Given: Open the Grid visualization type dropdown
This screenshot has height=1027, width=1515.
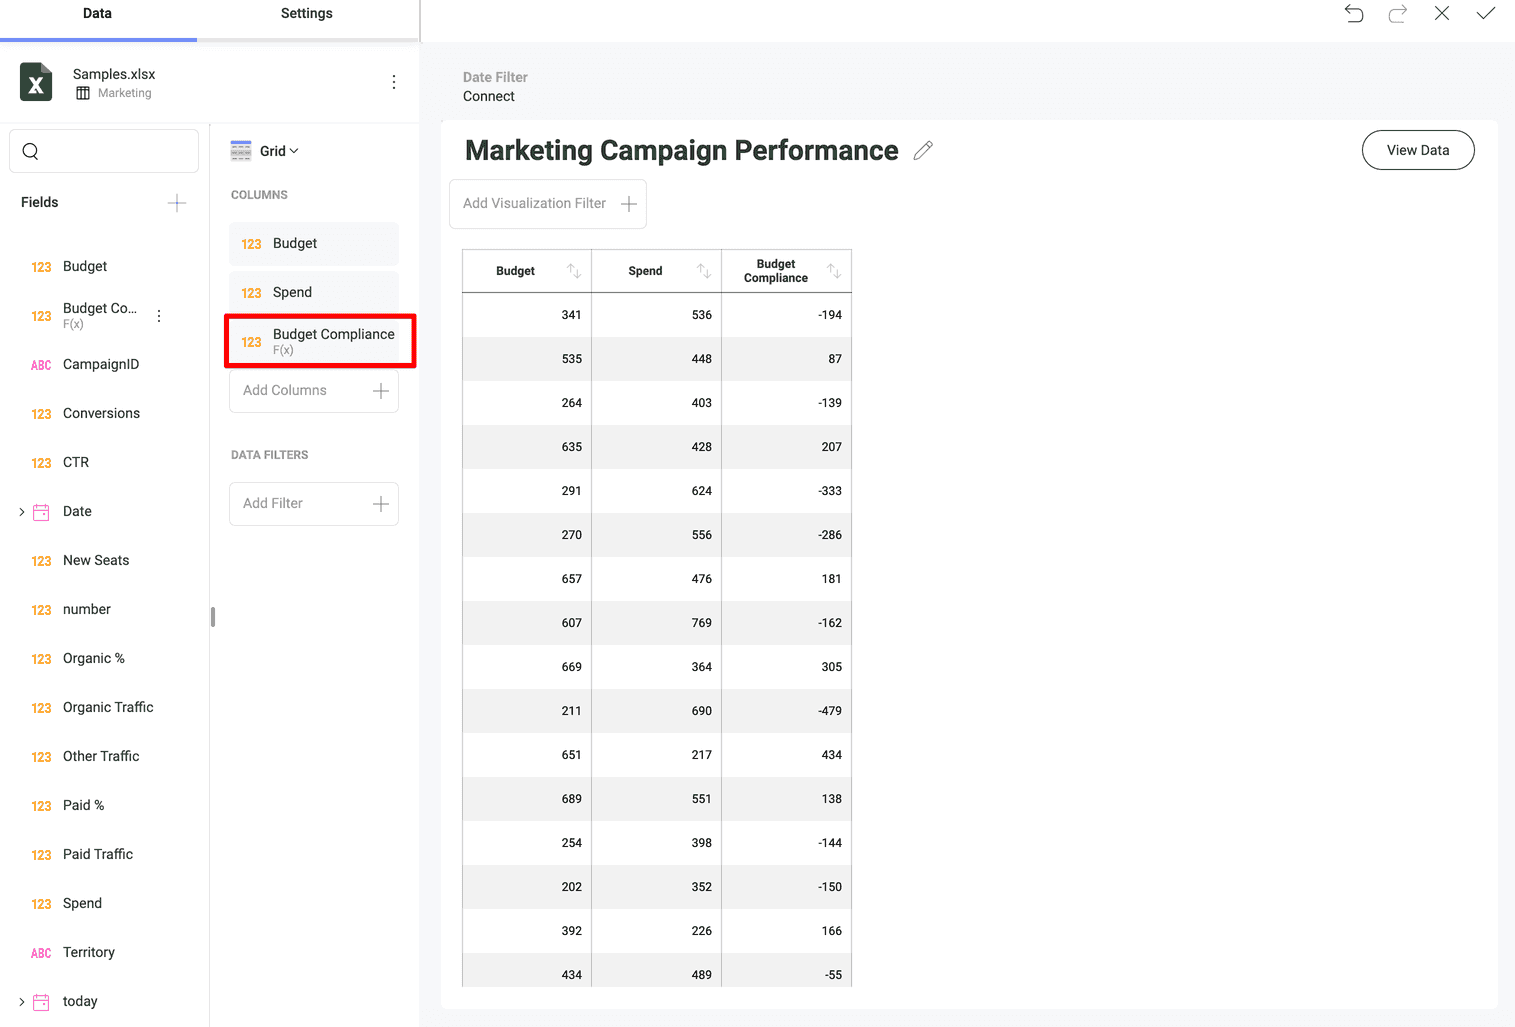Looking at the screenshot, I should tap(279, 151).
